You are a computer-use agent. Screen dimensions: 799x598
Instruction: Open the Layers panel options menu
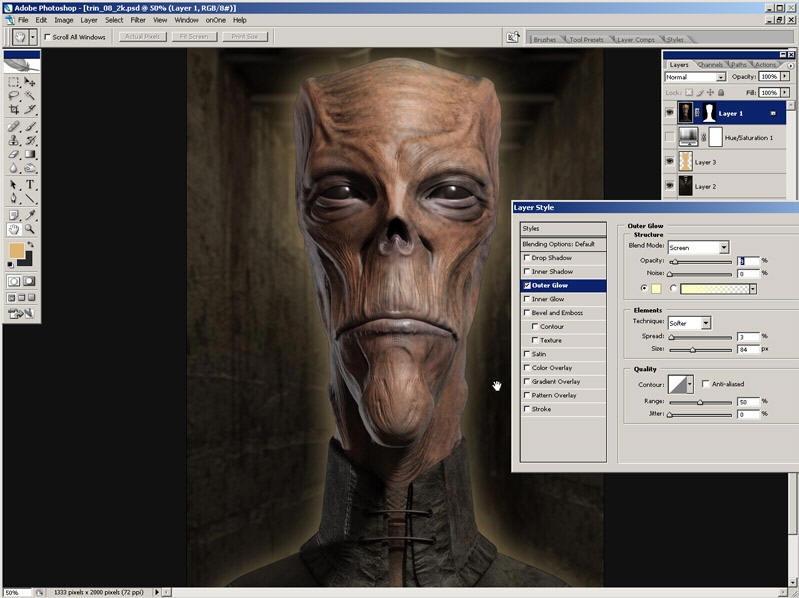tap(790, 65)
